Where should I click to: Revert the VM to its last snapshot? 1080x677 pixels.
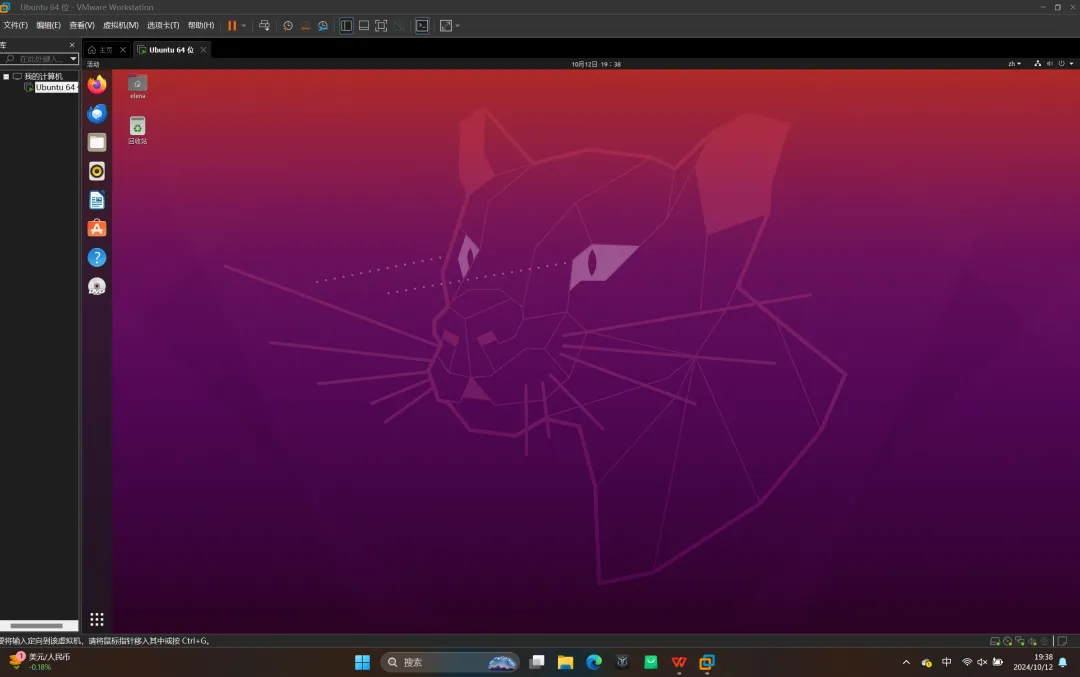tap(305, 25)
